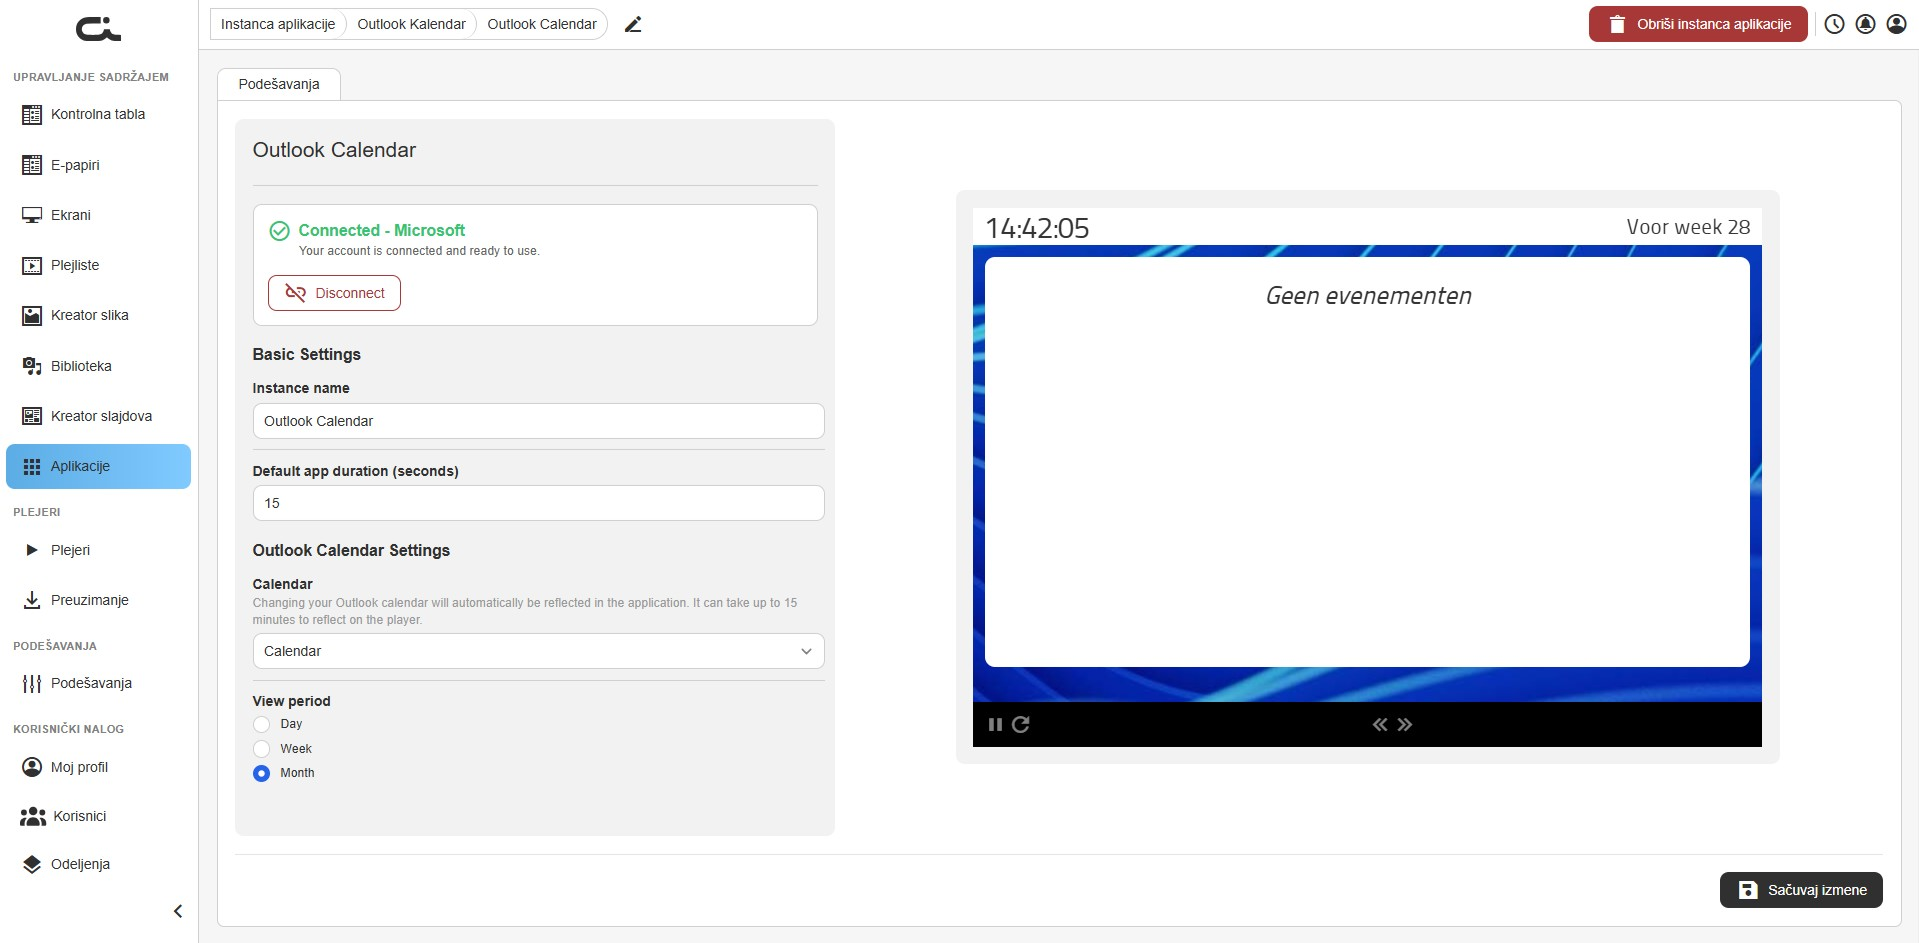
Task: Open Kontrolna tabla in the sidebar
Action: (x=98, y=115)
